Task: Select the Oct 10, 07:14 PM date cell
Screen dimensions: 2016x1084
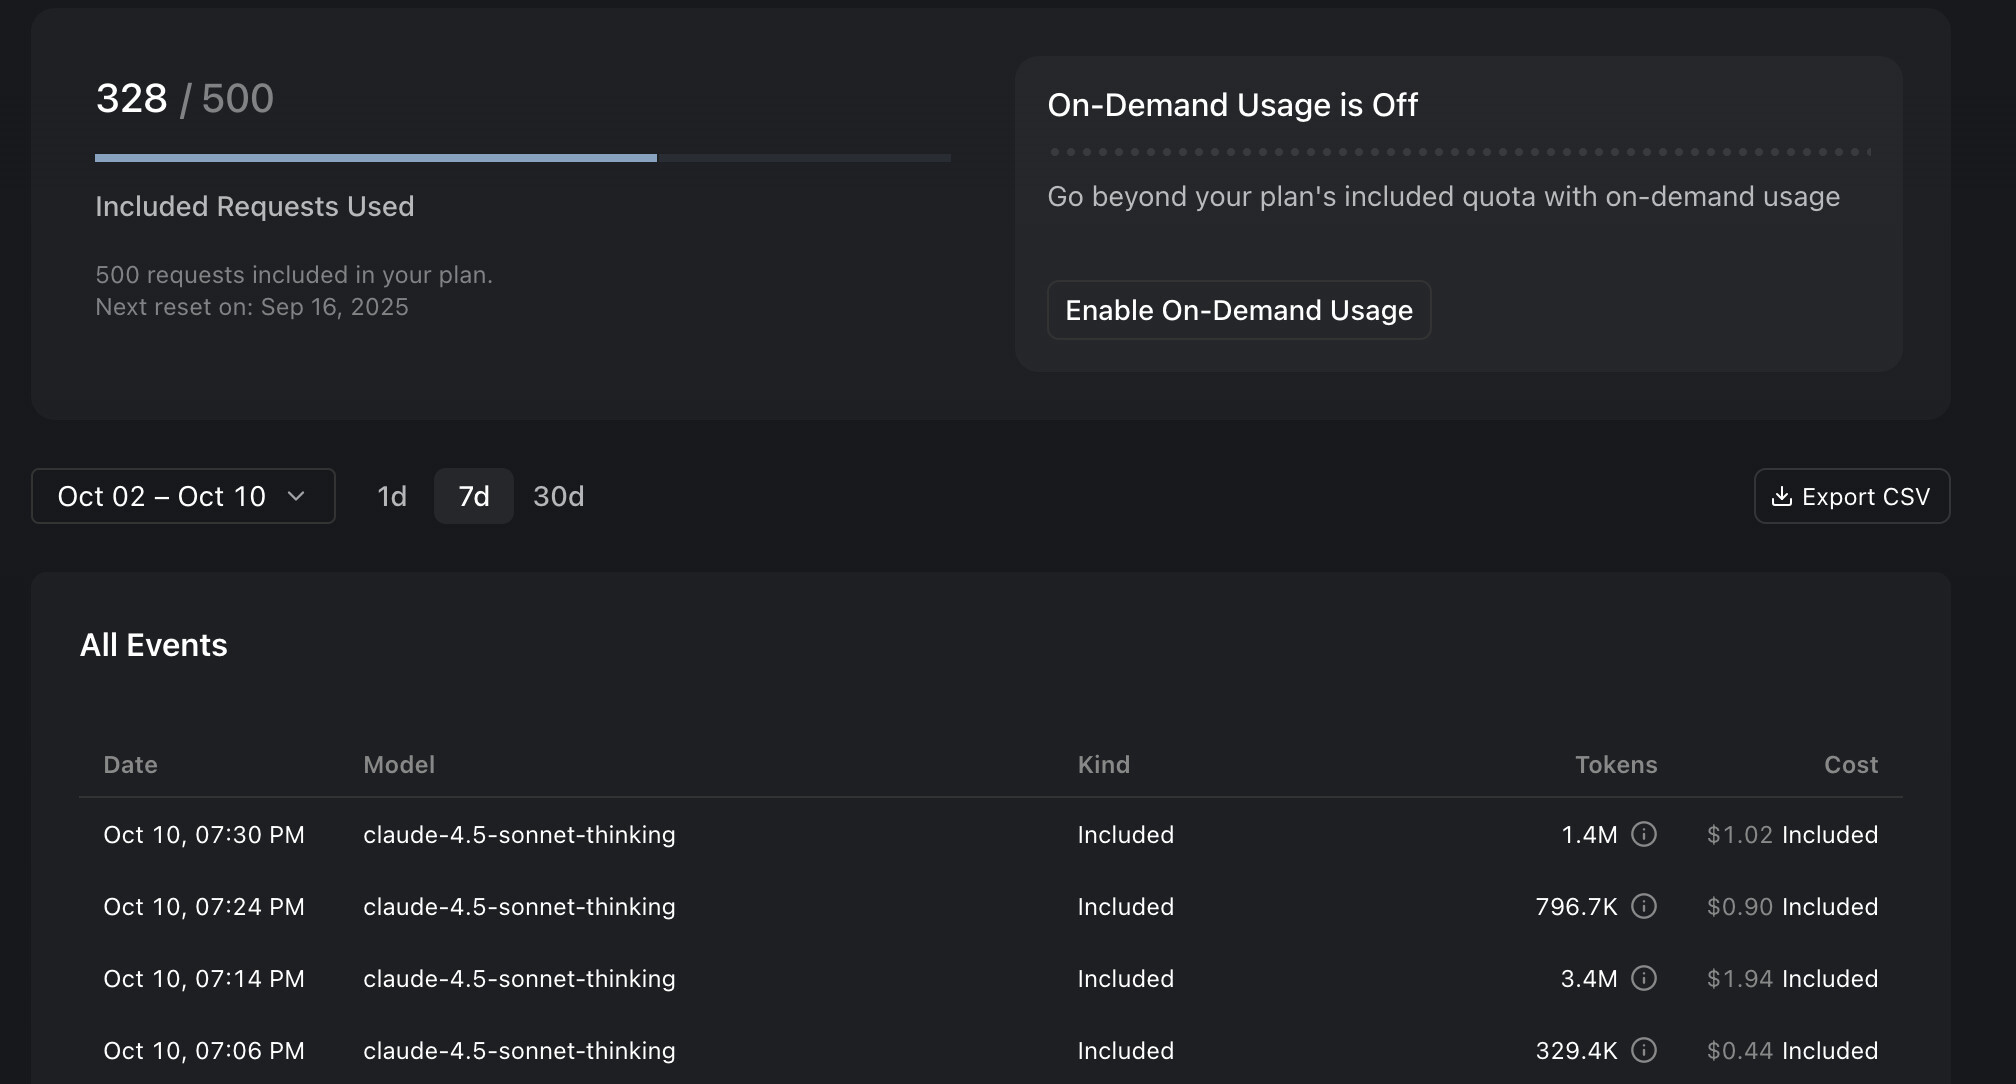Action: coord(204,979)
